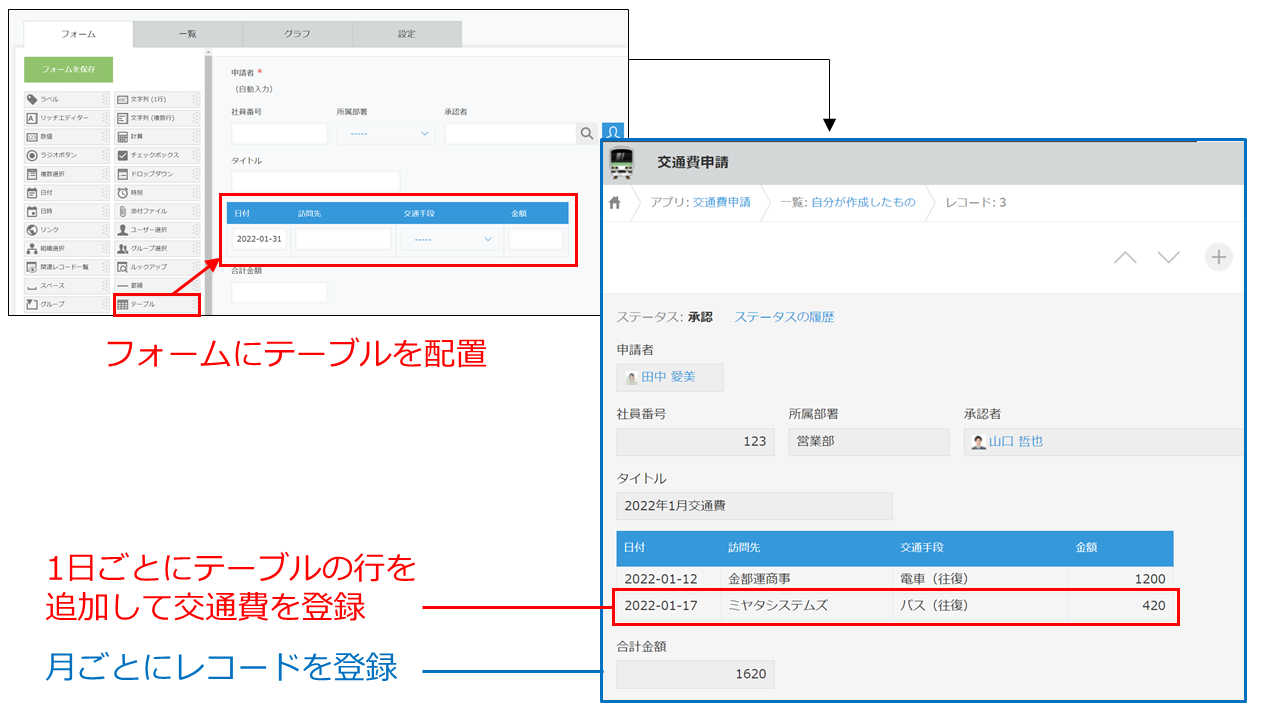Click the ルックアップ field icon
The height and width of the screenshot is (720, 1280).
point(155,266)
